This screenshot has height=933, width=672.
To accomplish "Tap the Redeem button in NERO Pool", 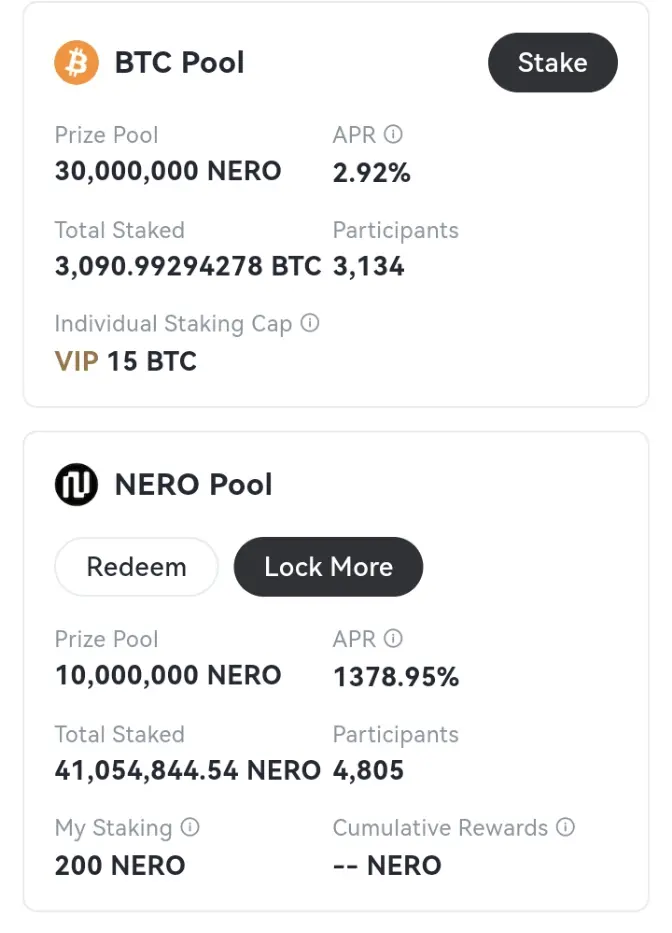I will coord(136,567).
